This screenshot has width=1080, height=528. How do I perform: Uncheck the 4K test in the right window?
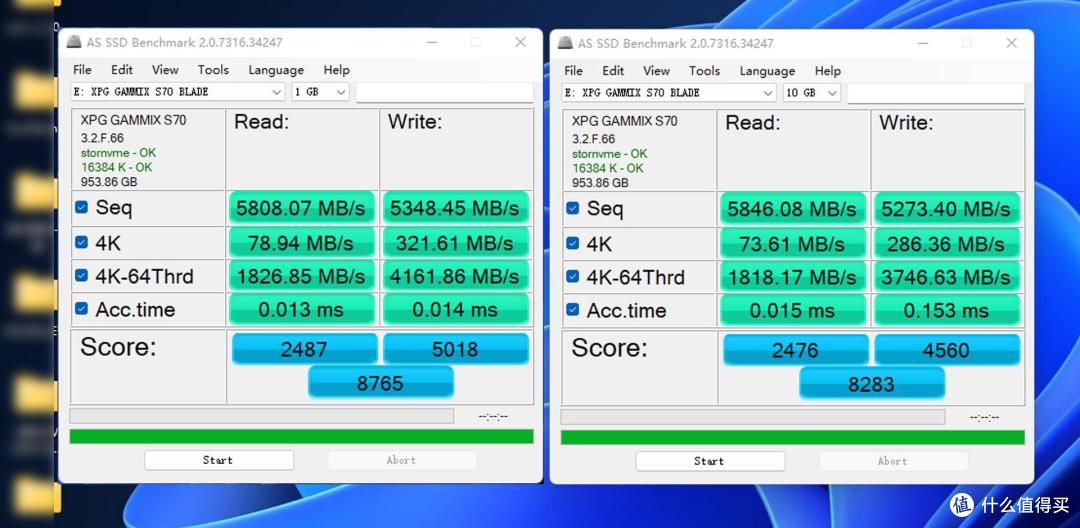coord(572,243)
